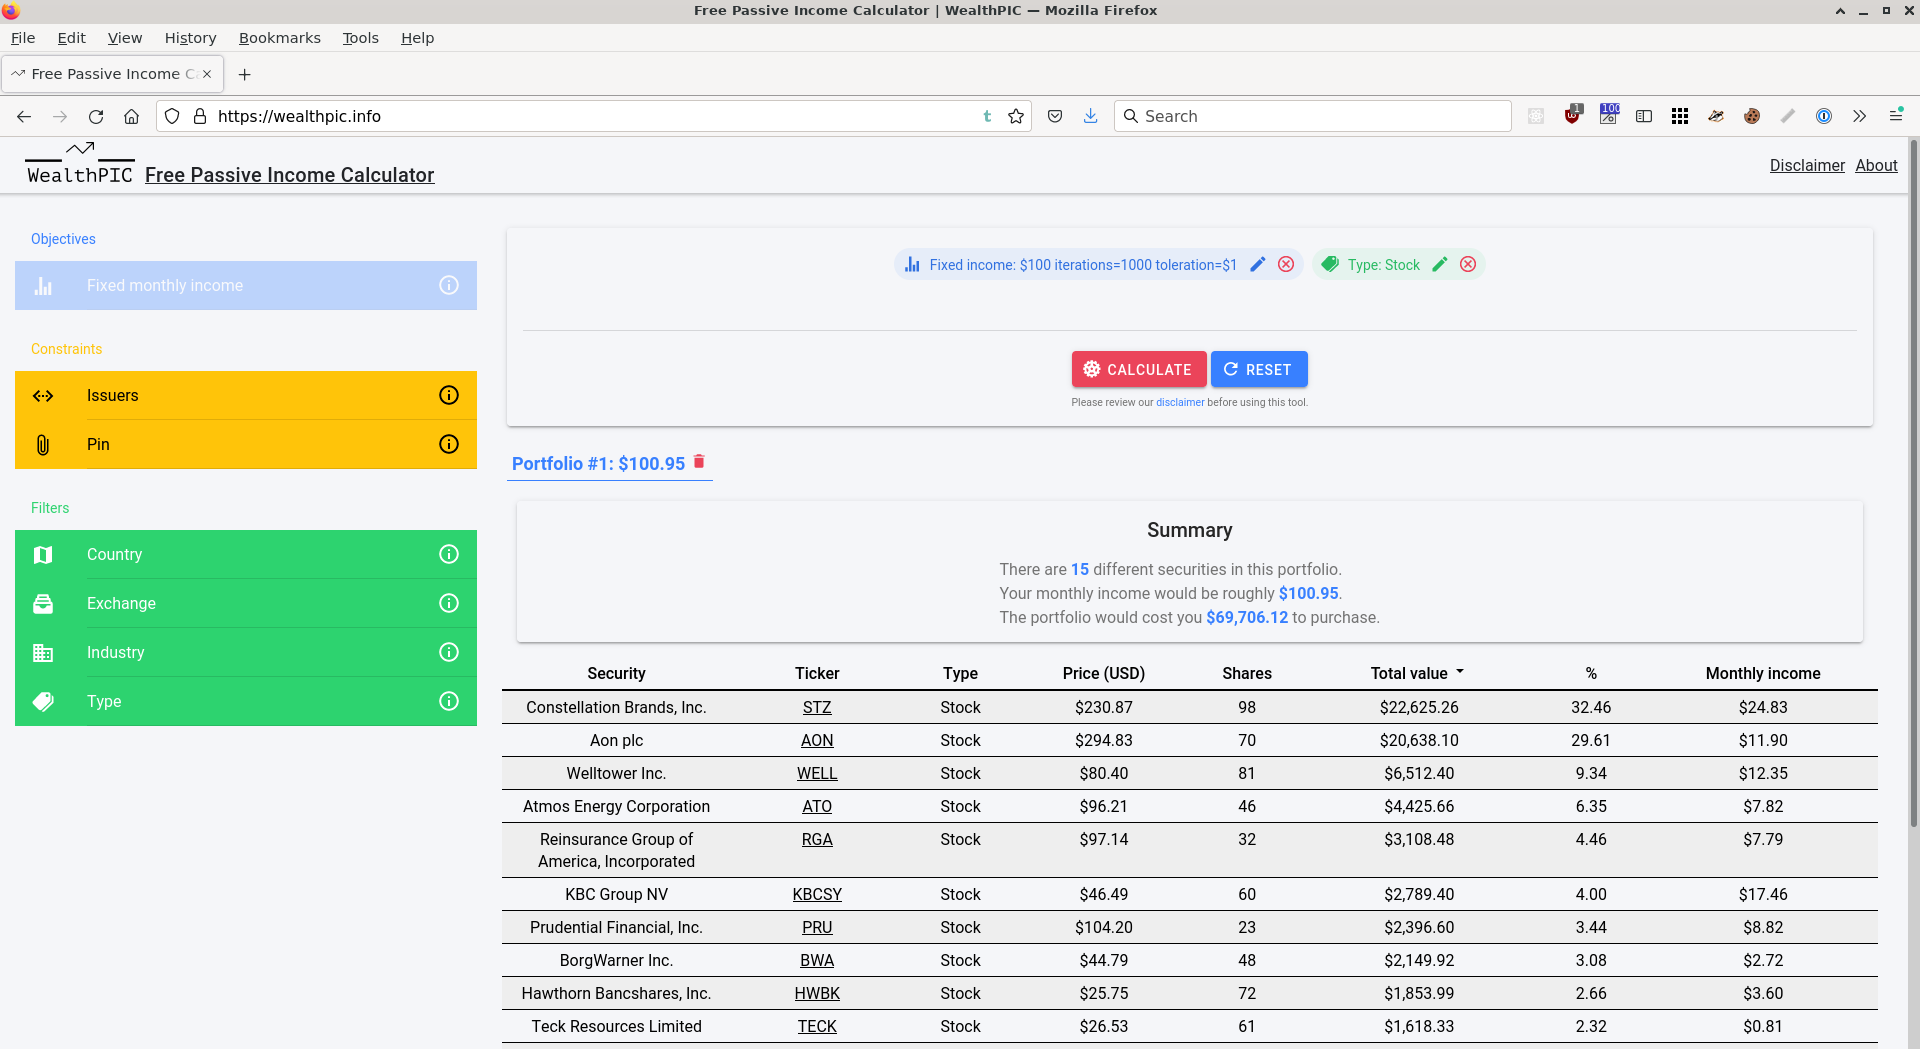Click the Free Passive Income Calculator heading link
Screen dimensions: 1920x1049
(289, 175)
